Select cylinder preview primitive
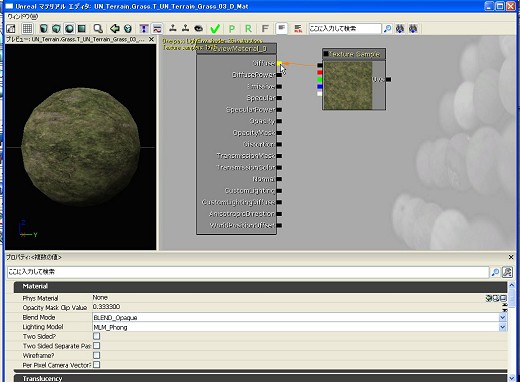This screenshot has width=520, height=382. [43, 29]
